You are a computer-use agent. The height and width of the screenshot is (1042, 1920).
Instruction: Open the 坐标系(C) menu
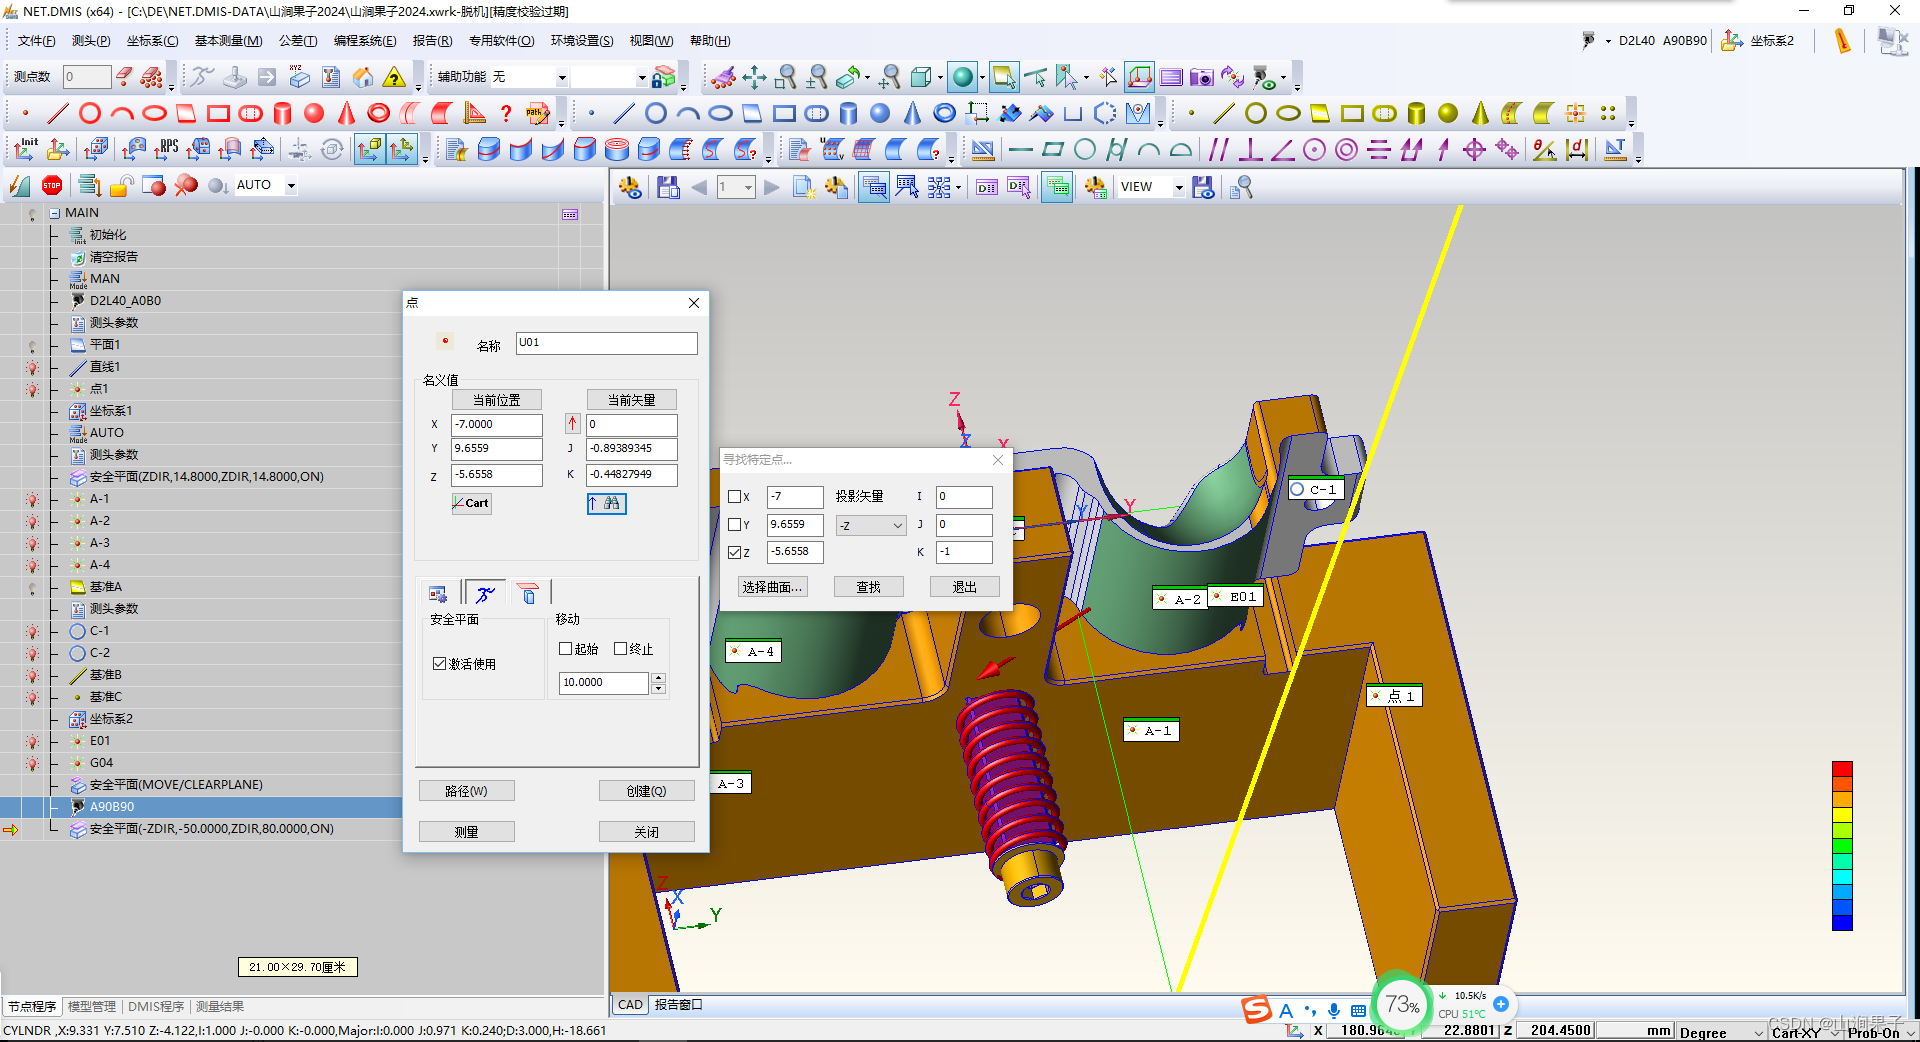pos(152,41)
